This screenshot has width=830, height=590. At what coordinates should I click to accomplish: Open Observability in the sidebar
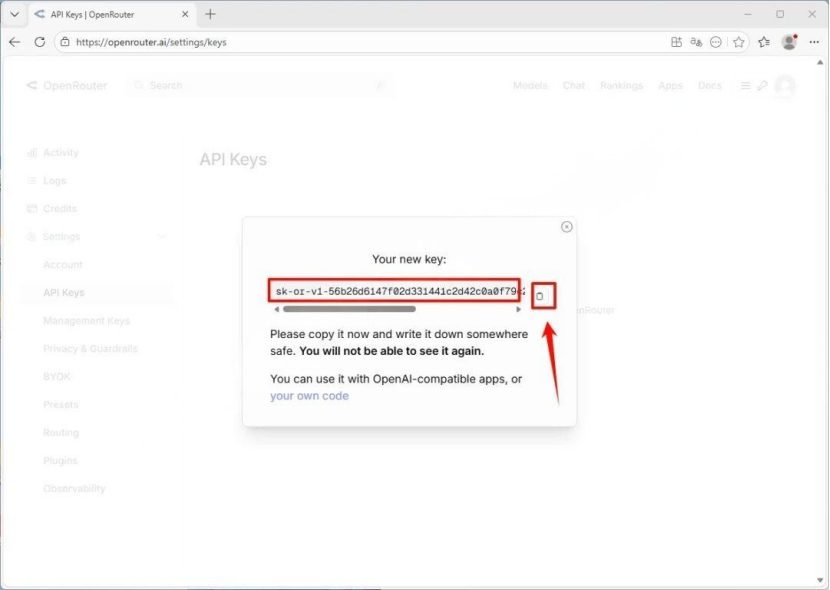coord(74,489)
